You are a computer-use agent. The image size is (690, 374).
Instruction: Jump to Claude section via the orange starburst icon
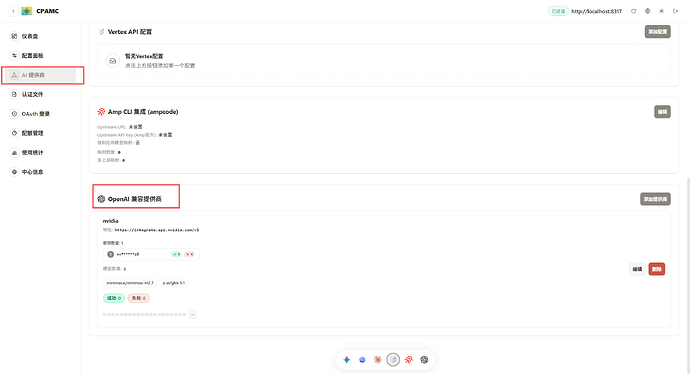click(x=378, y=359)
